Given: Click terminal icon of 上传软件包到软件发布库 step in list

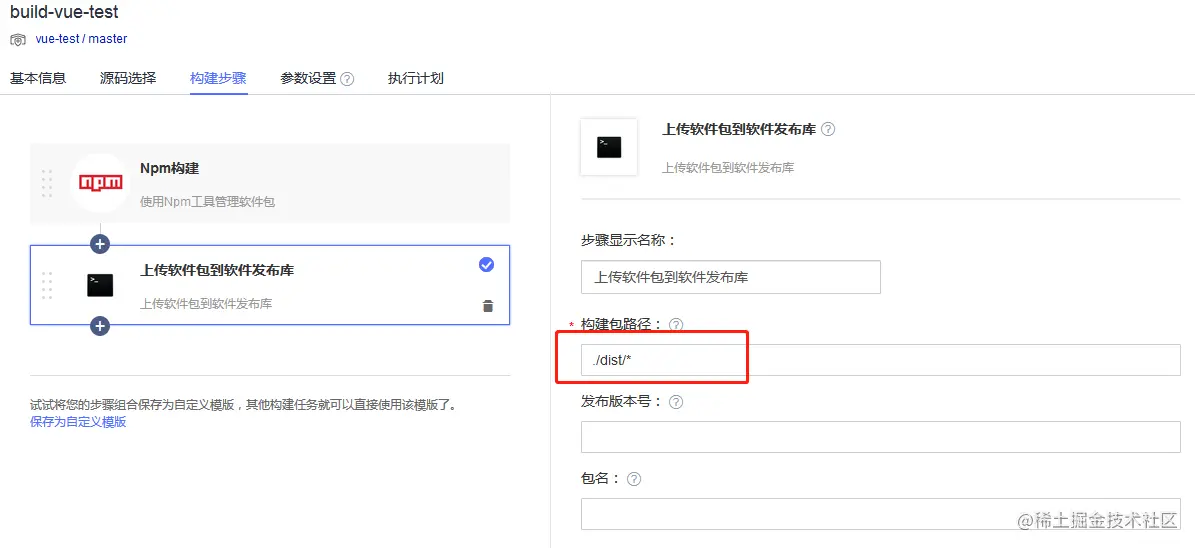Looking at the screenshot, I should pos(100,285).
